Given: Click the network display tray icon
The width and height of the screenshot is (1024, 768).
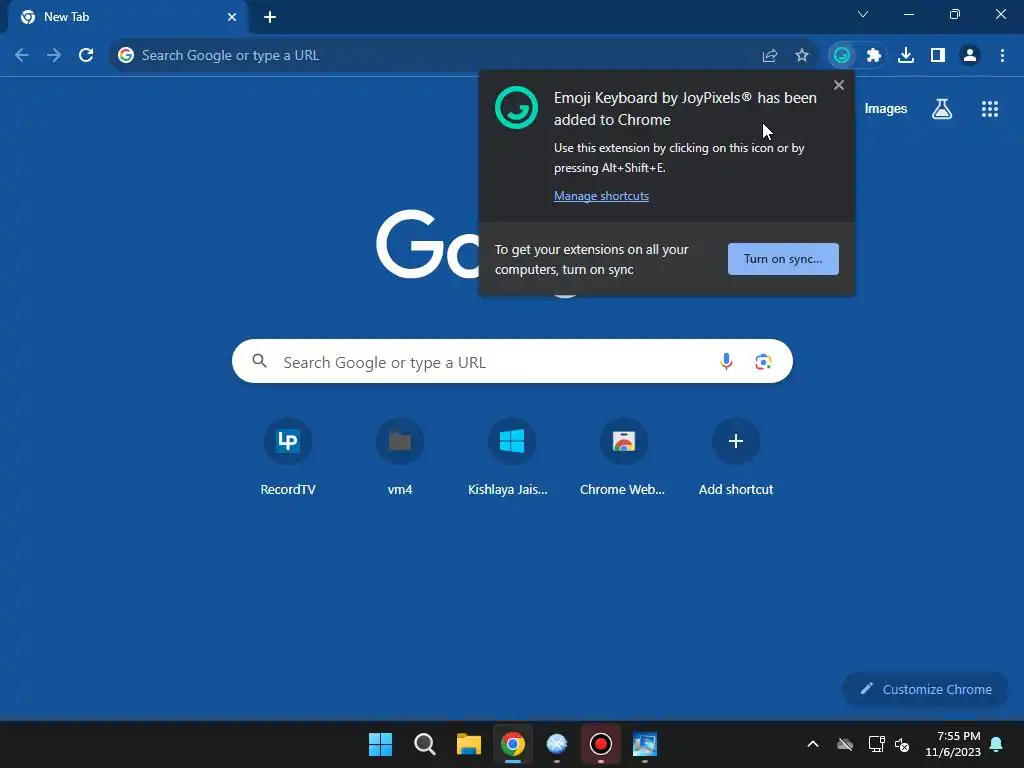Looking at the screenshot, I should pyautogui.click(x=876, y=744).
